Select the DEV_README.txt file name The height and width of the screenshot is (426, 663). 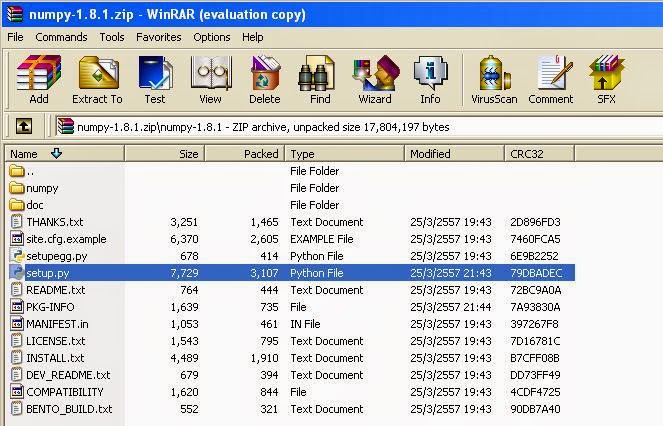click(68, 375)
